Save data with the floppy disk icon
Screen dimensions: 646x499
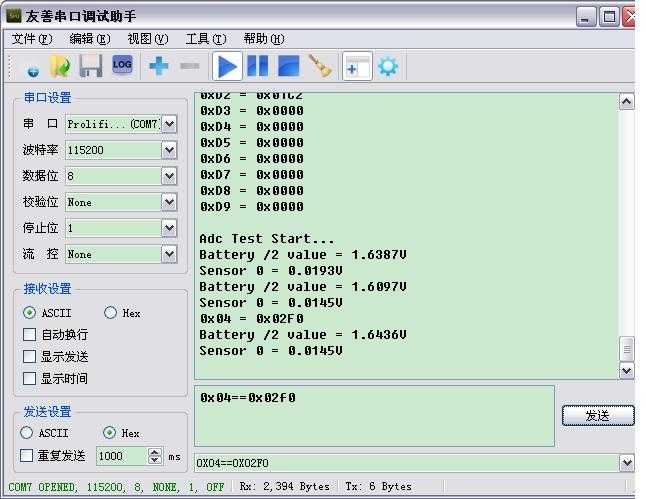coord(91,66)
